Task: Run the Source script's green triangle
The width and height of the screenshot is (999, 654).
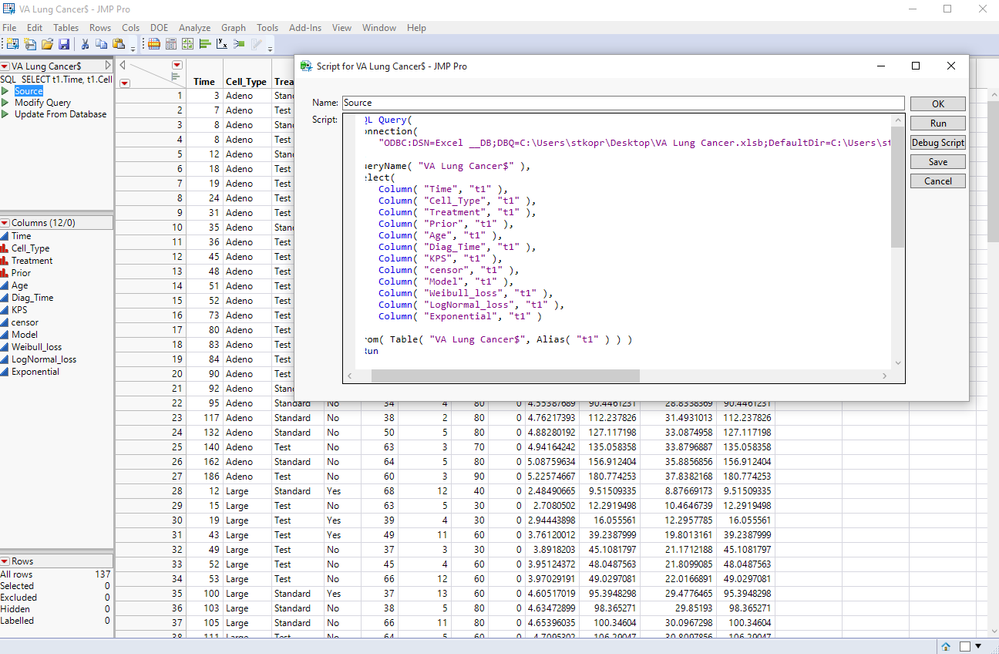Action: point(6,90)
